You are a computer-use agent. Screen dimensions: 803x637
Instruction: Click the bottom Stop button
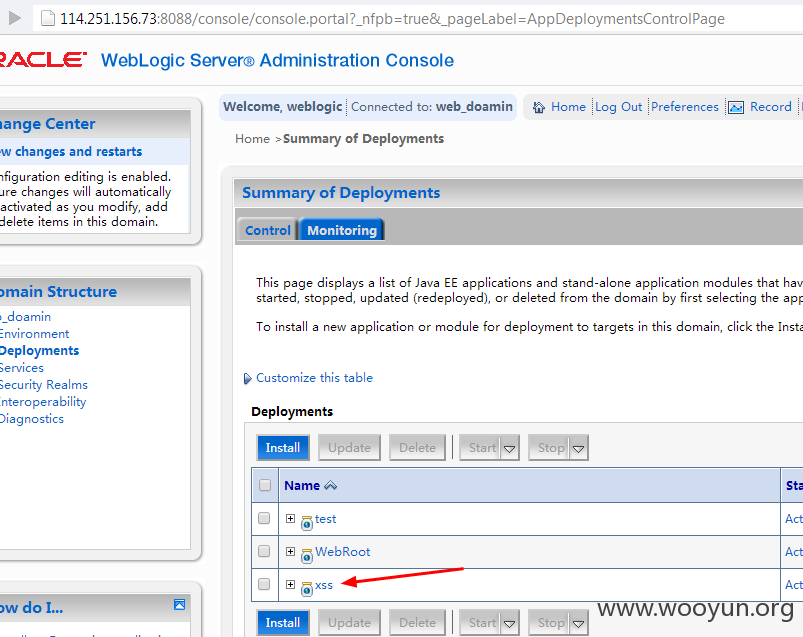(x=549, y=623)
